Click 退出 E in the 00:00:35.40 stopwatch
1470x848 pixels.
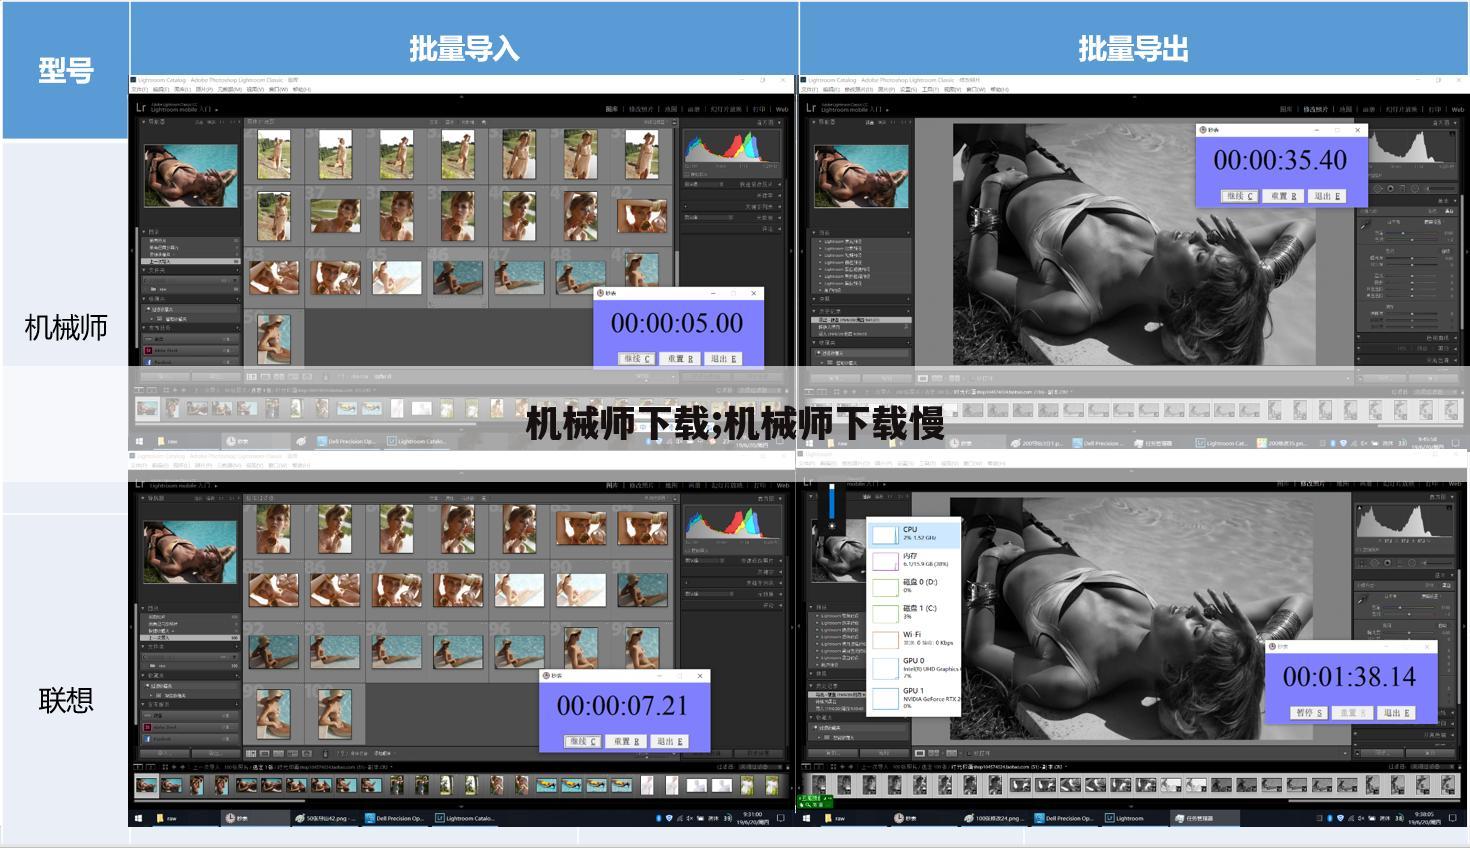(x=1326, y=196)
